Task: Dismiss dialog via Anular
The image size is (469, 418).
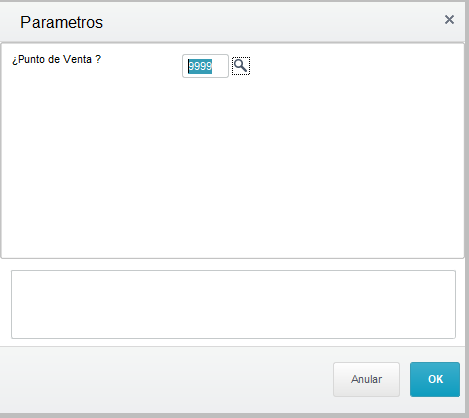Action: (366, 379)
